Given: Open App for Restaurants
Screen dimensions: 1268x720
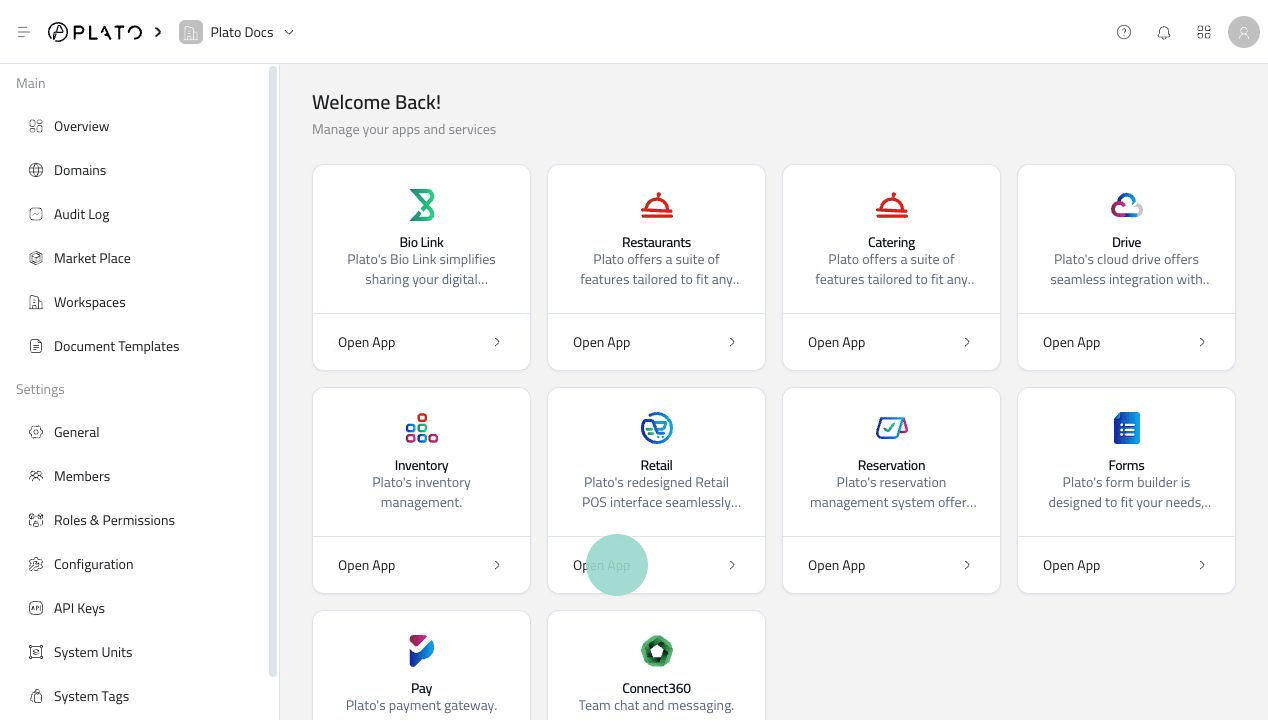Looking at the screenshot, I should 657,342.
